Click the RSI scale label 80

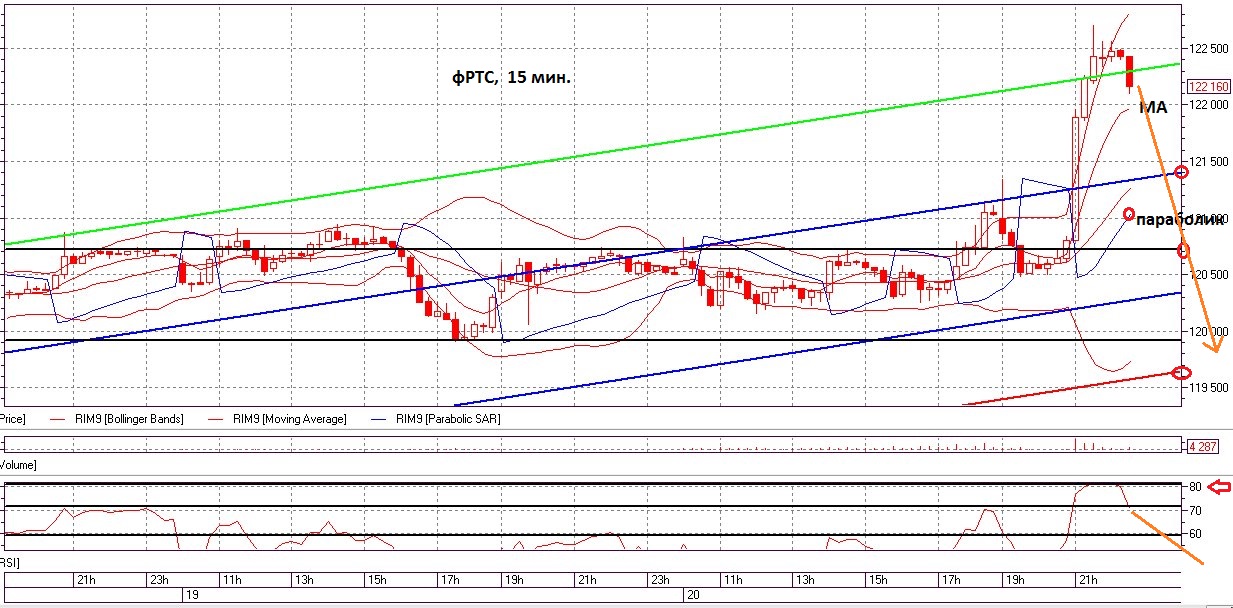pyautogui.click(x=1195, y=487)
